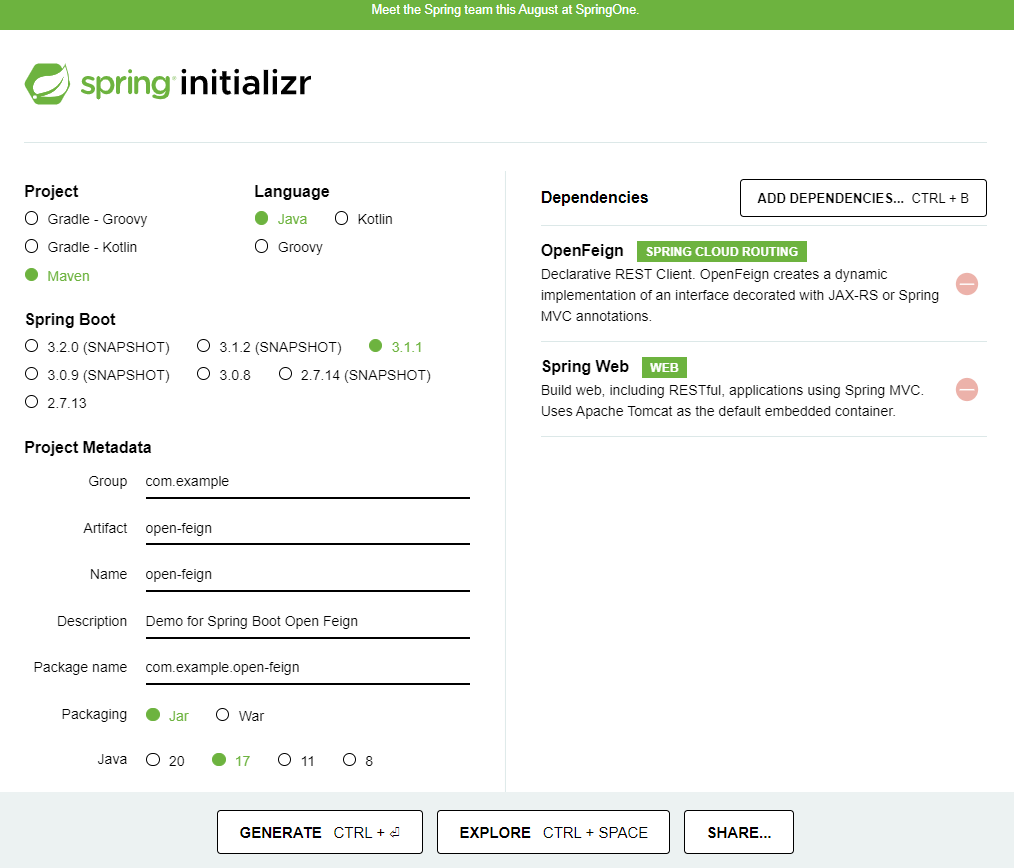The image size is (1014, 868).
Task: Click the WEB tag beside Spring Web
Action: click(664, 367)
